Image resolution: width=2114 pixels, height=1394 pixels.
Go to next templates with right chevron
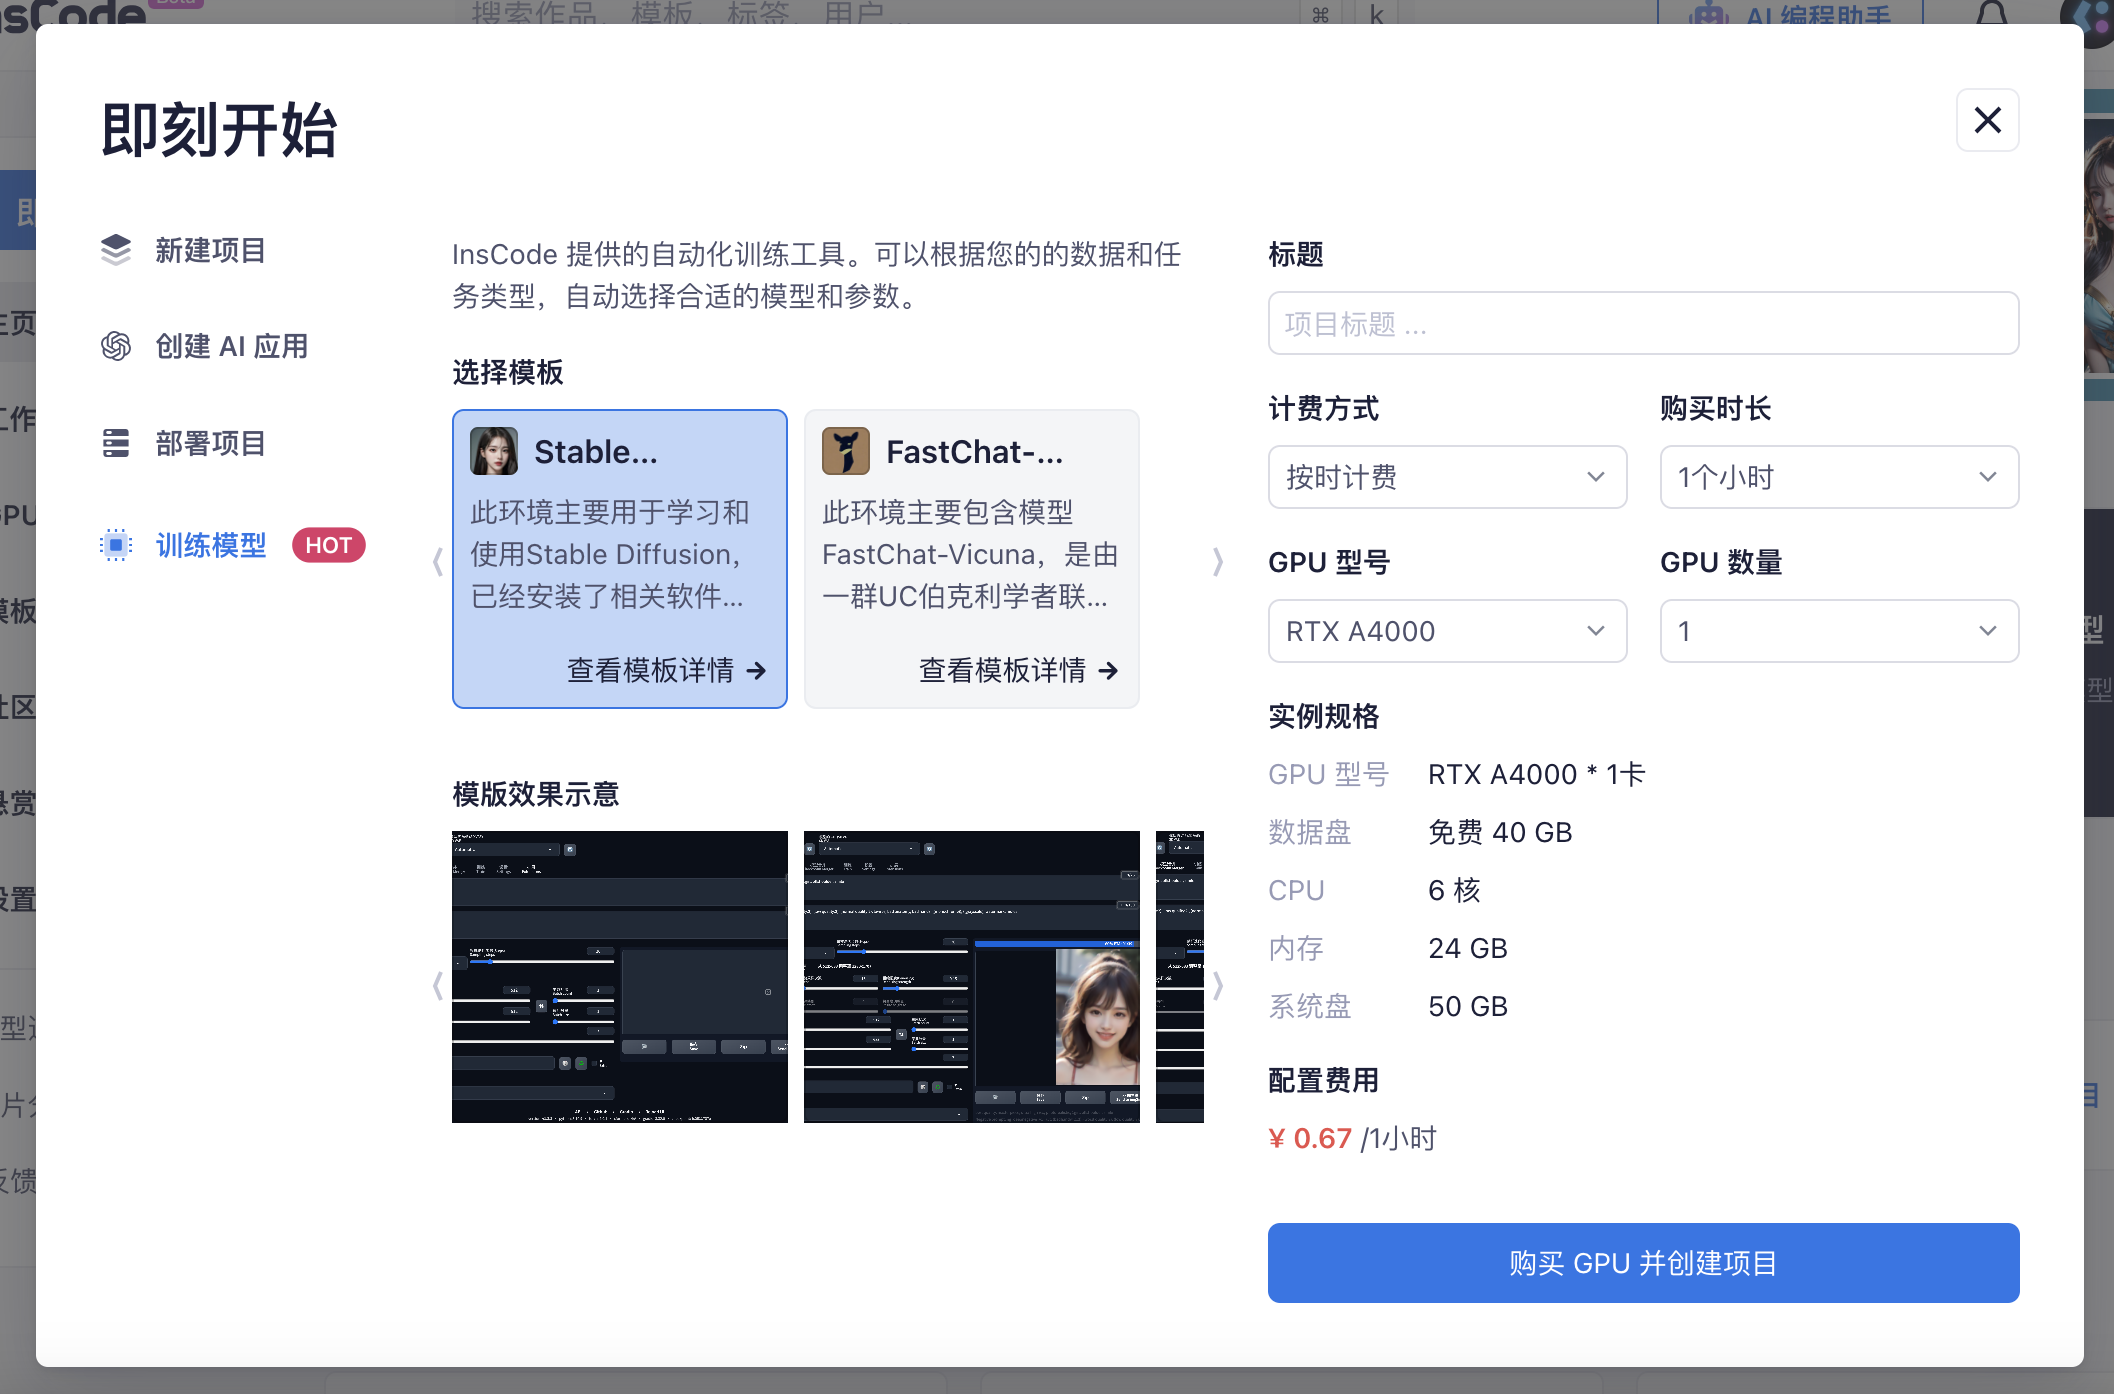pos(1217,561)
